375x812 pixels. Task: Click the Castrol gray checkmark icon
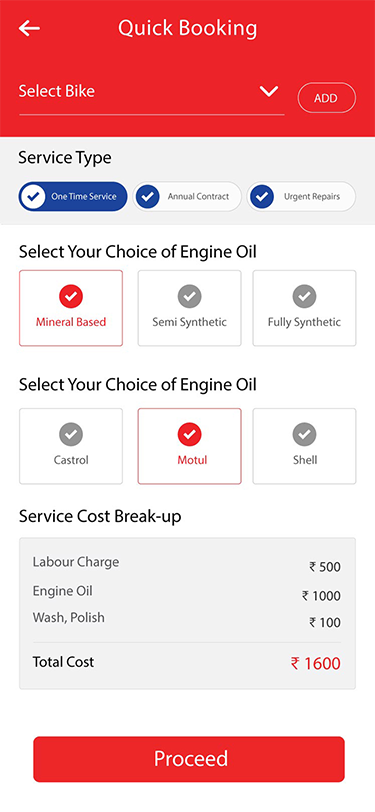tap(71, 434)
